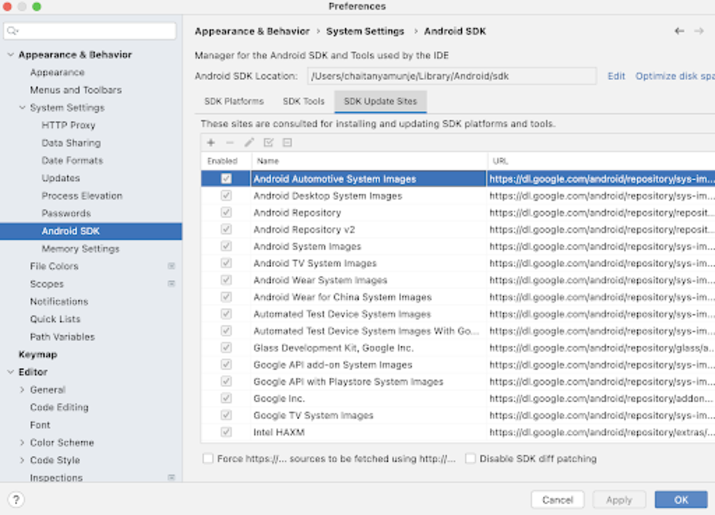
Task: Switch to the SDK Platforms tab
Action: [x=234, y=101]
